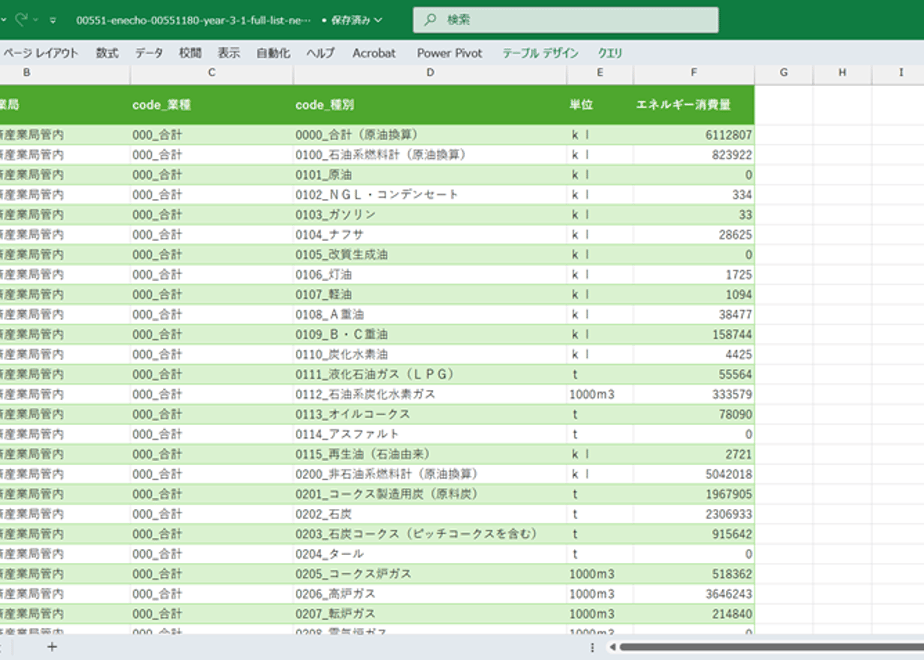Open the 自動化 tab

click(273, 53)
